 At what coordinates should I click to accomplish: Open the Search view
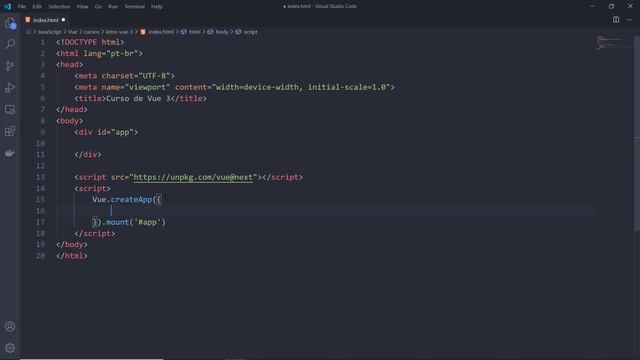(x=10, y=44)
